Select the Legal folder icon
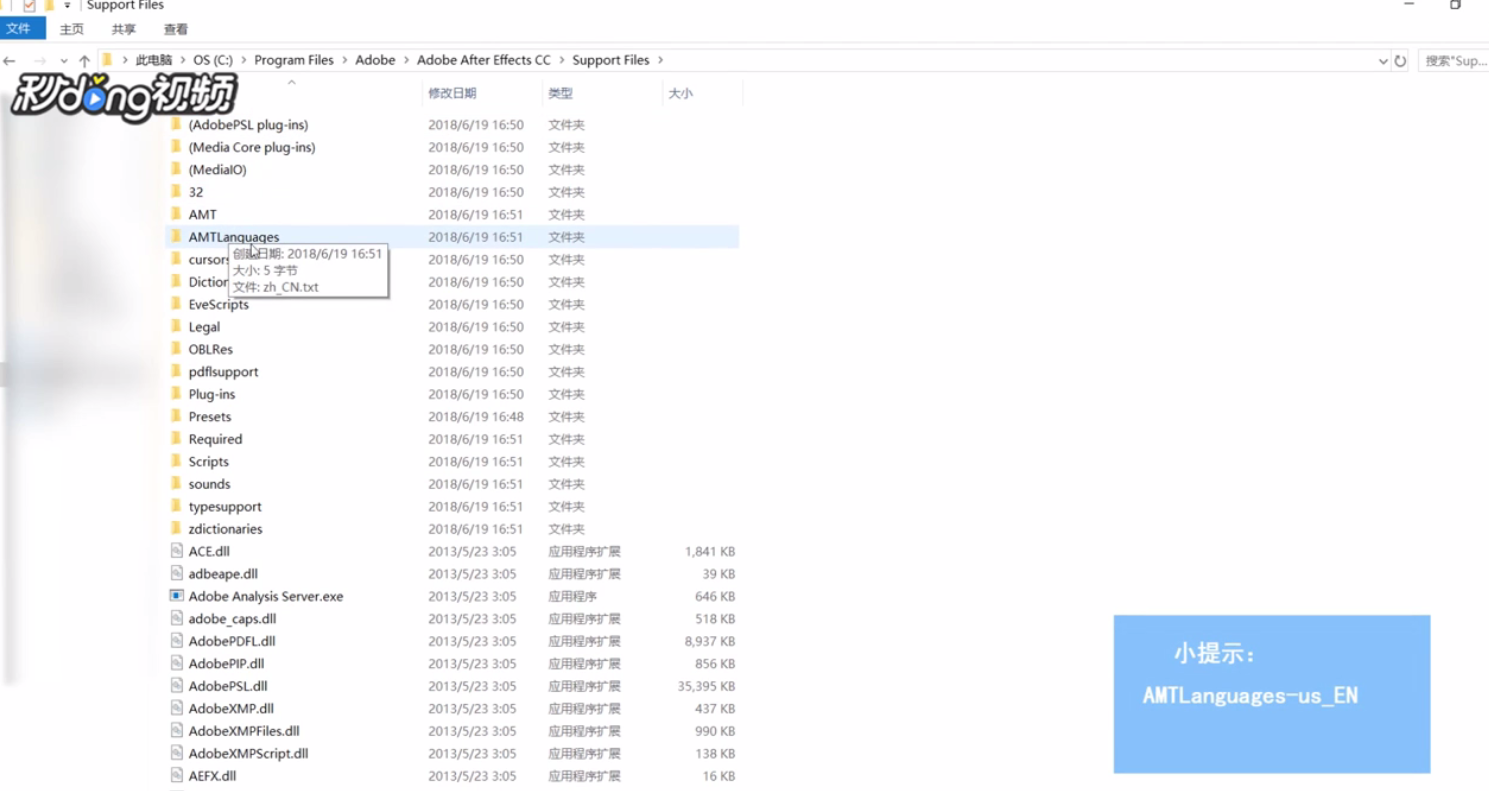This screenshot has height=791, width=1489. point(176,327)
